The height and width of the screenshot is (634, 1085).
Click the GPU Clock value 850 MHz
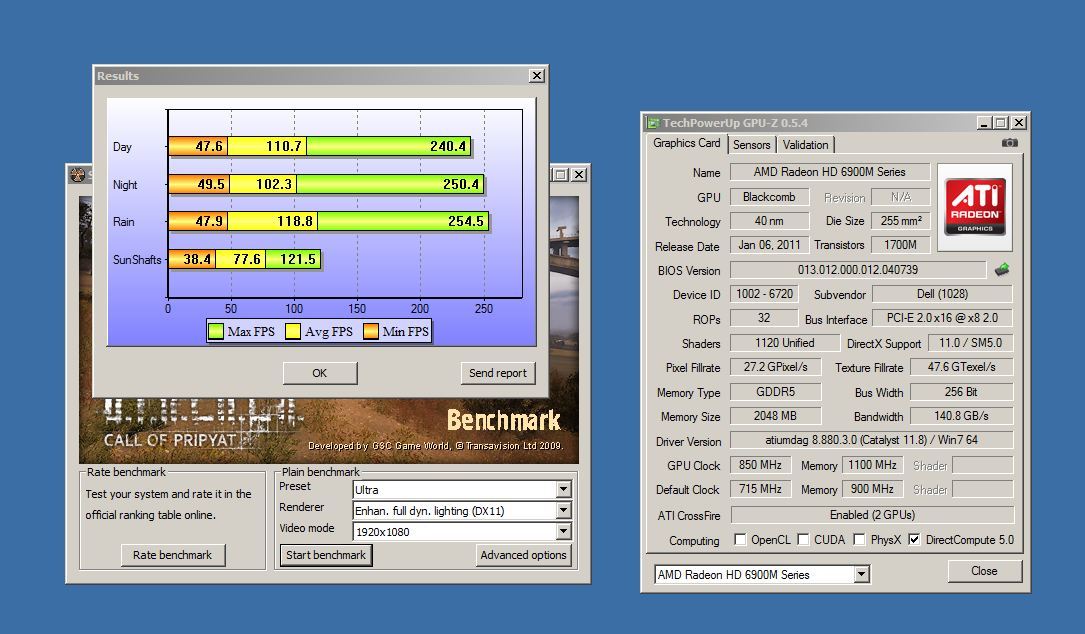click(x=760, y=465)
